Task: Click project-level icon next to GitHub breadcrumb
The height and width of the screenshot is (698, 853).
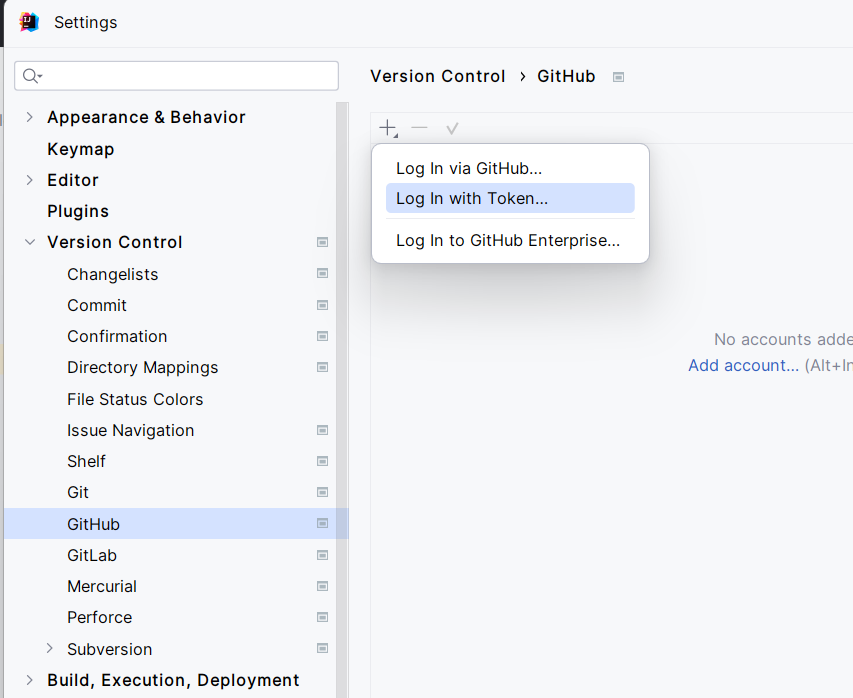Action: (x=618, y=77)
